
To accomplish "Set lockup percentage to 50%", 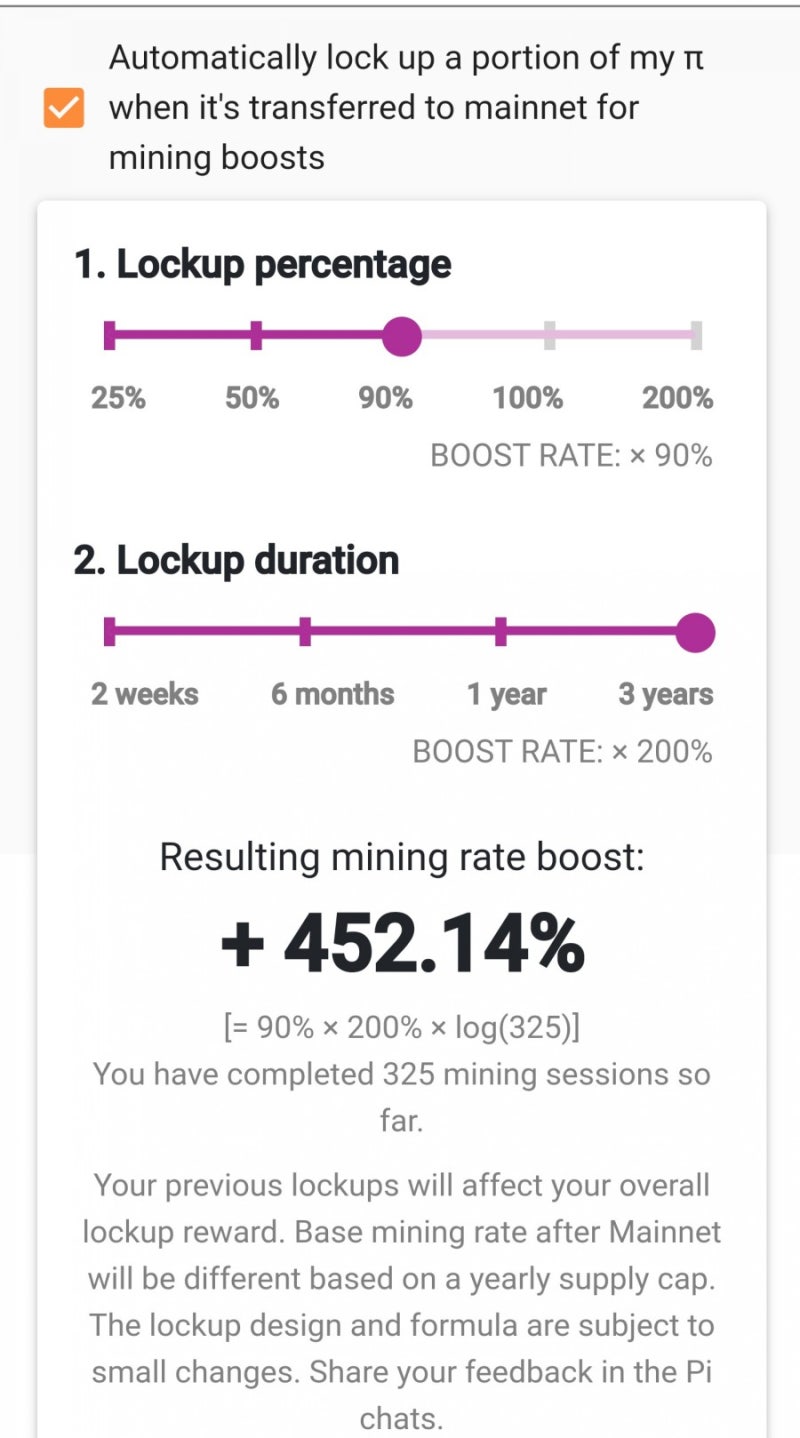I will [256, 336].
